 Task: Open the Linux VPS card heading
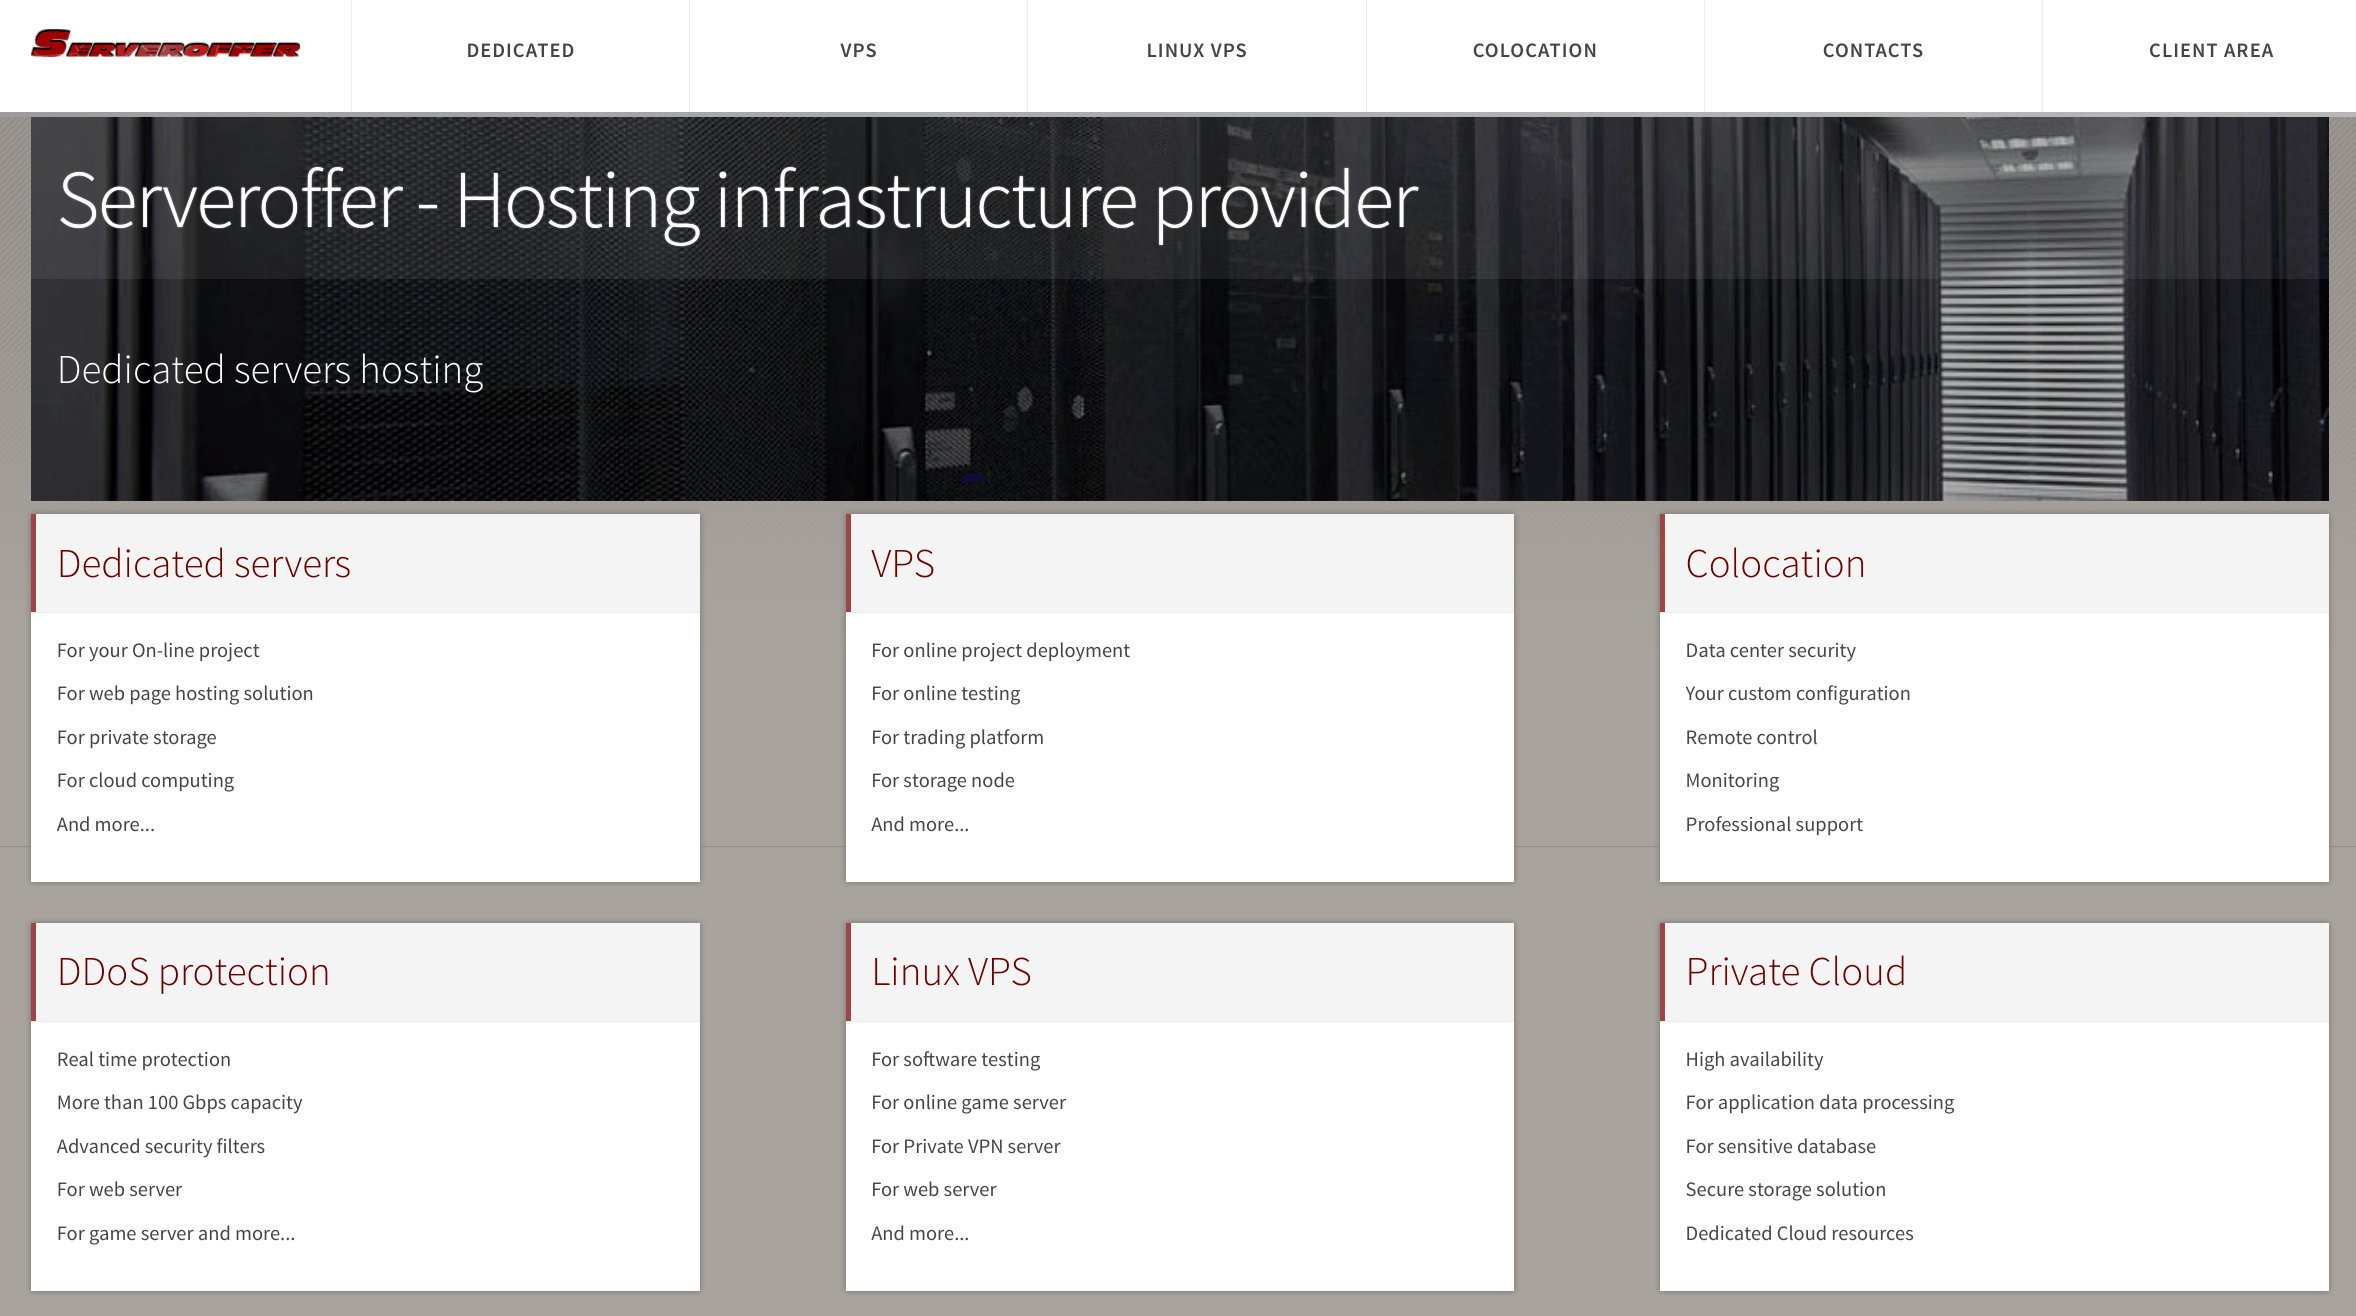tap(951, 972)
